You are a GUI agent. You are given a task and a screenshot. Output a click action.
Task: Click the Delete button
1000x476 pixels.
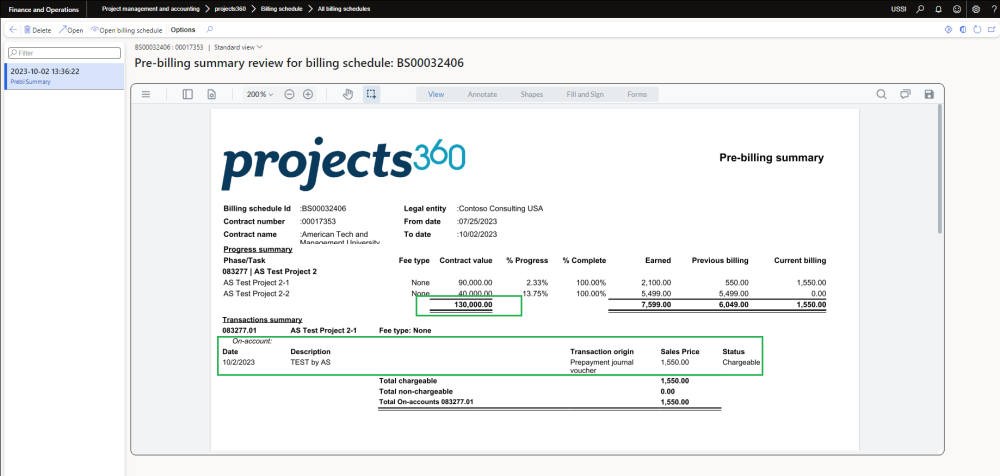pos(36,30)
